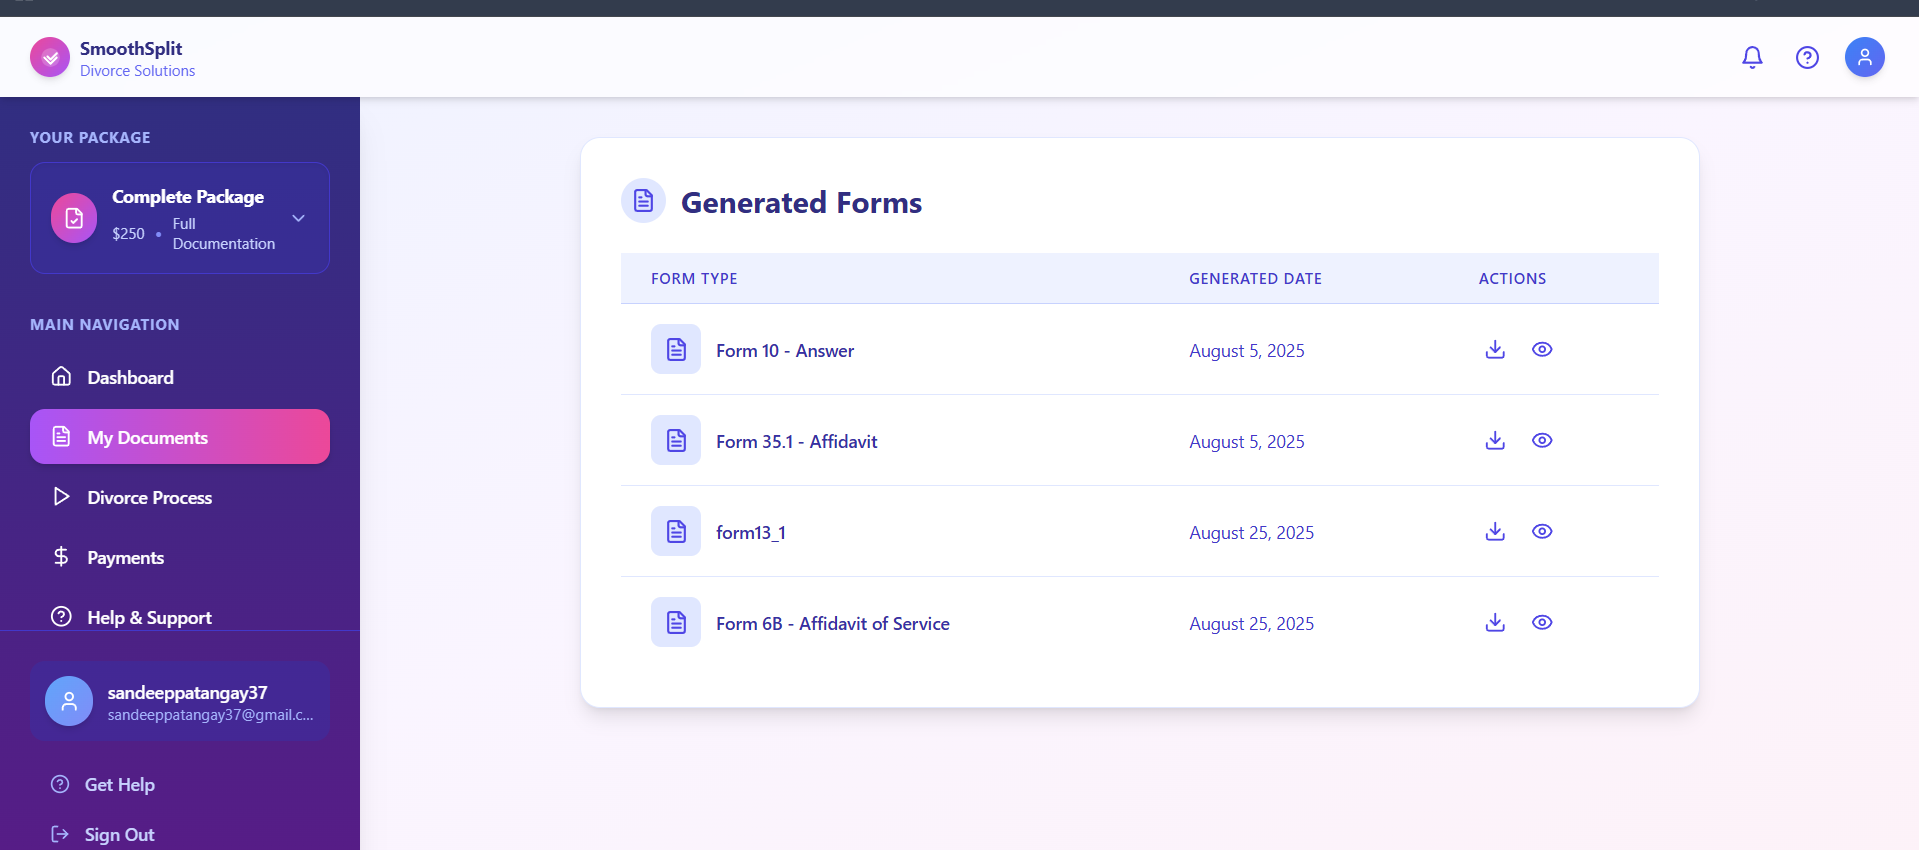This screenshot has width=1919, height=850.
Task: Download the form13_1 document
Action: click(x=1495, y=531)
